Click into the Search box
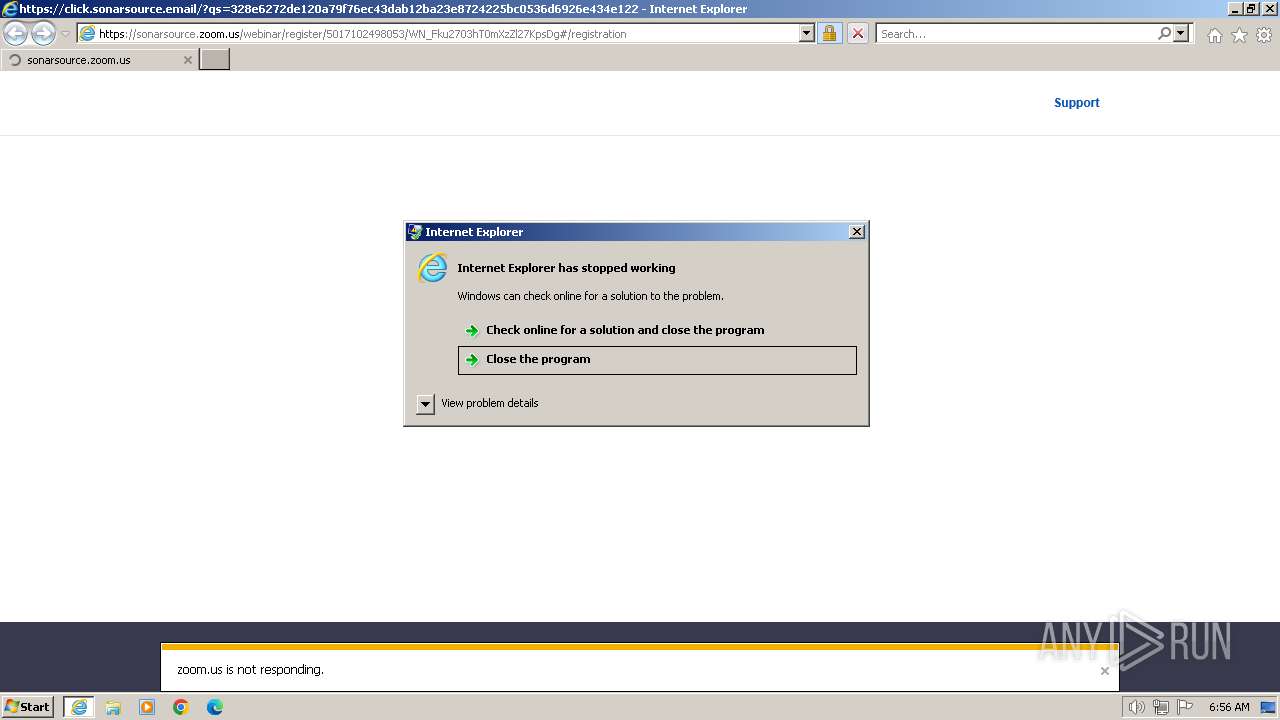 pyautogui.click(x=1016, y=34)
